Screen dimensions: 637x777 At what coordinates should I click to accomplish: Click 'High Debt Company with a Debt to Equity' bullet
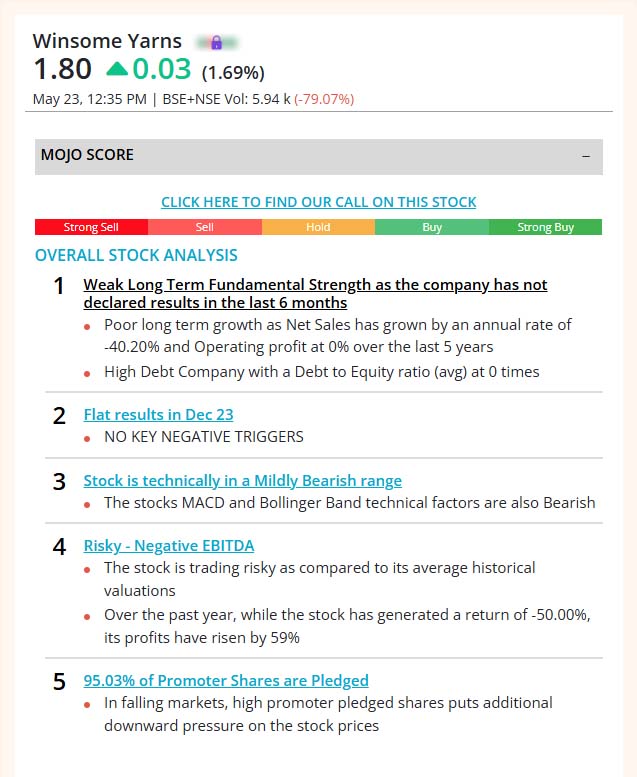(x=322, y=372)
